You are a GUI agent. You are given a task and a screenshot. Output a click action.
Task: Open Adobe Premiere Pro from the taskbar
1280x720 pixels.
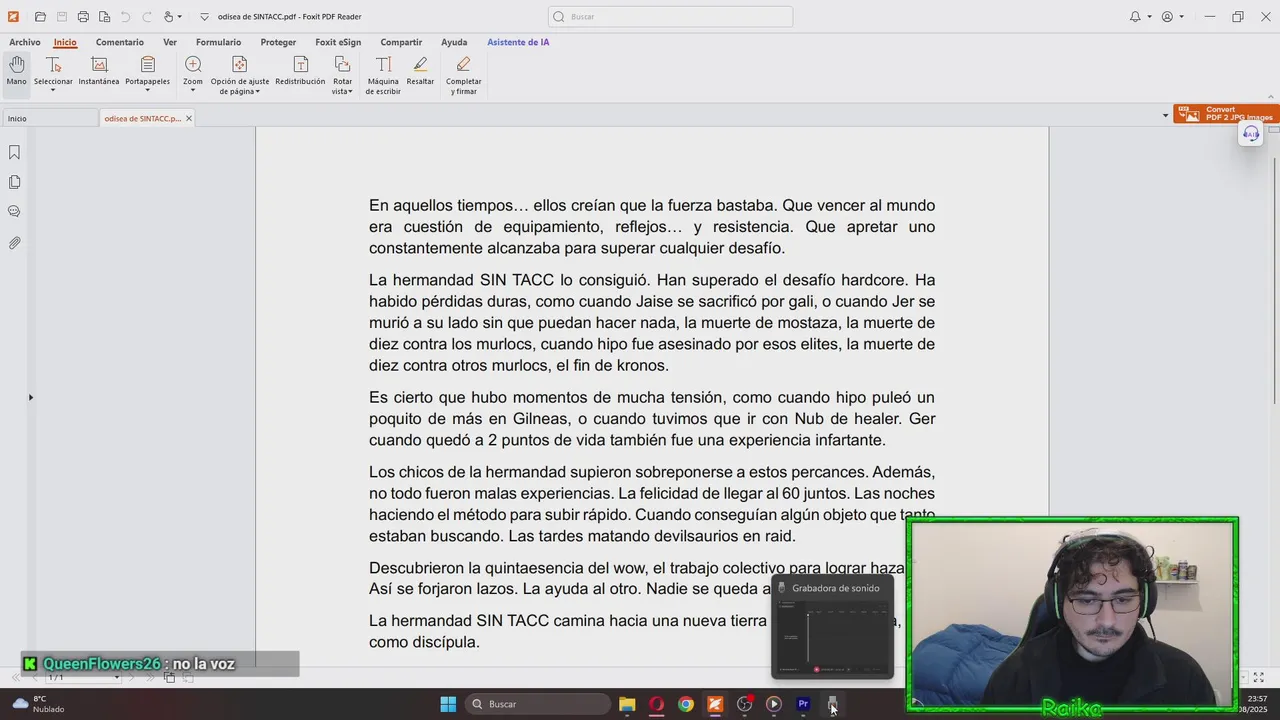pyautogui.click(x=803, y=704)
